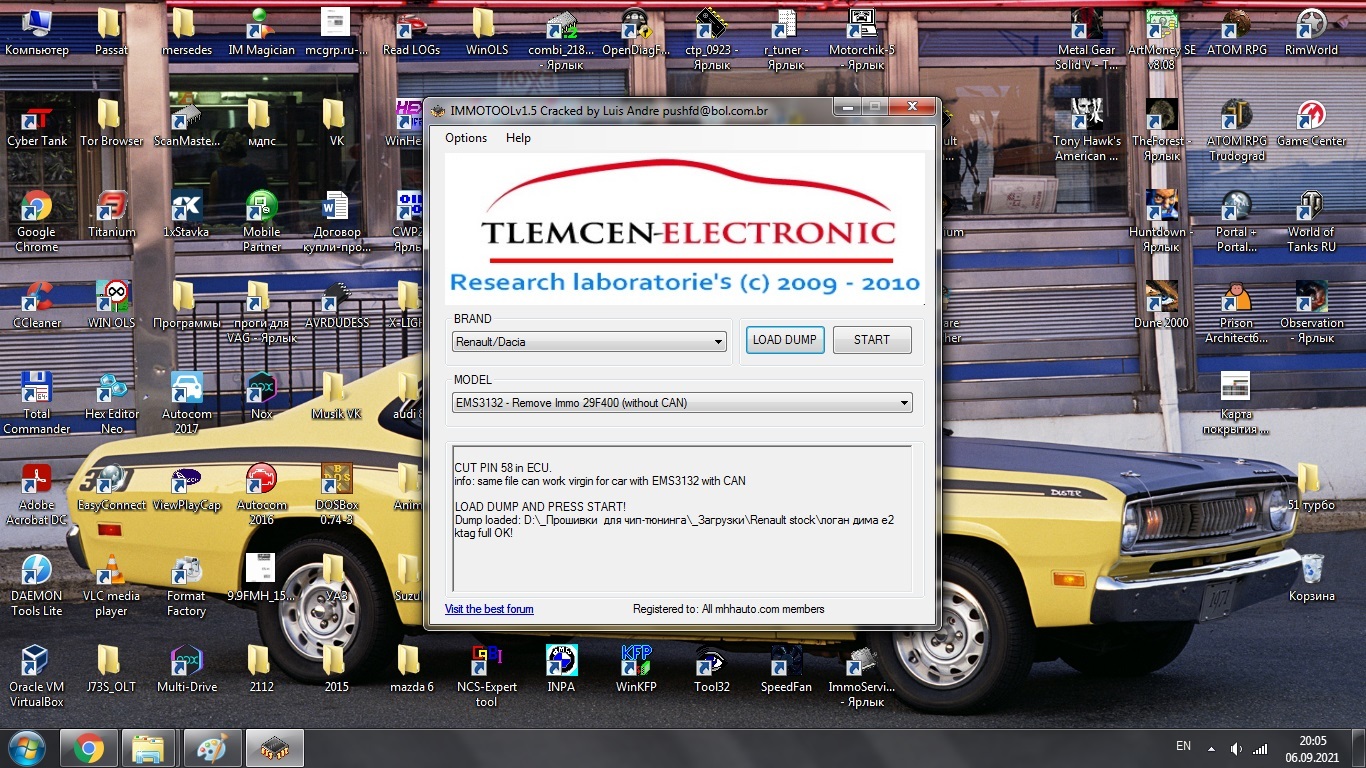Select the Tool32 desktop icon
Screen dimensions: 1366x768
[x=712, y=670]
